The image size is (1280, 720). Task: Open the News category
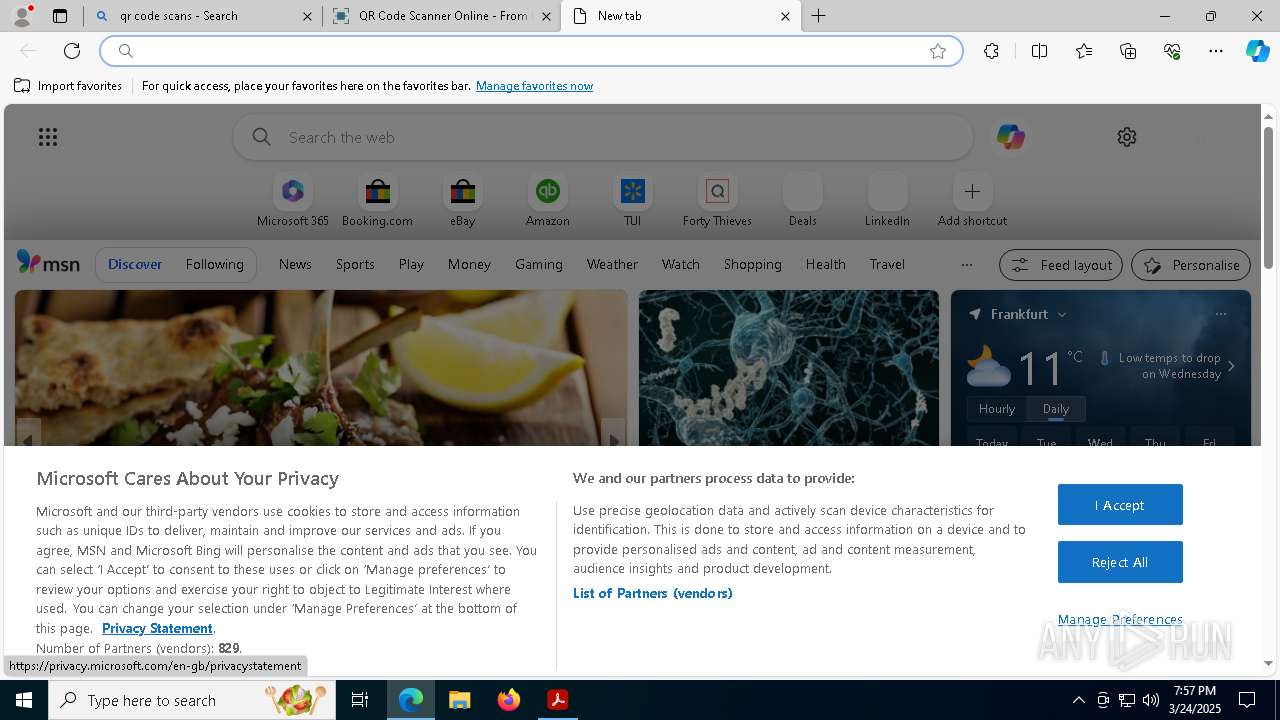[x=295, y=264]
